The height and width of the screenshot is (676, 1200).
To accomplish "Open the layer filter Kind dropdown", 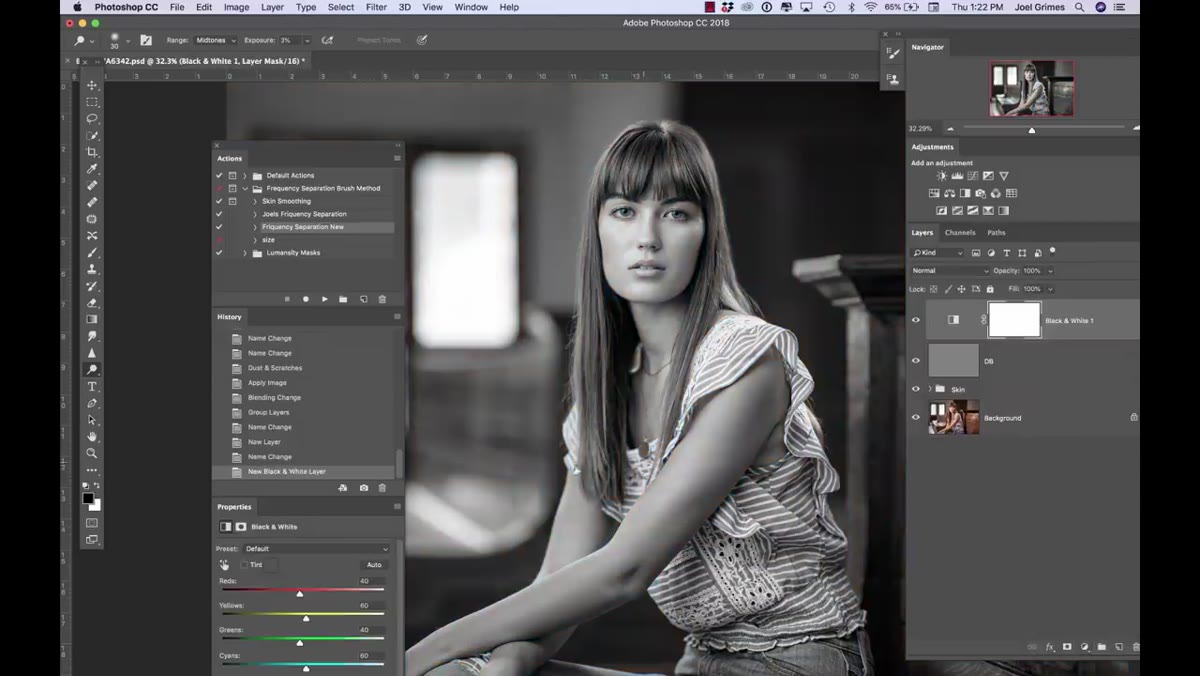I will (x=937, y=253).
